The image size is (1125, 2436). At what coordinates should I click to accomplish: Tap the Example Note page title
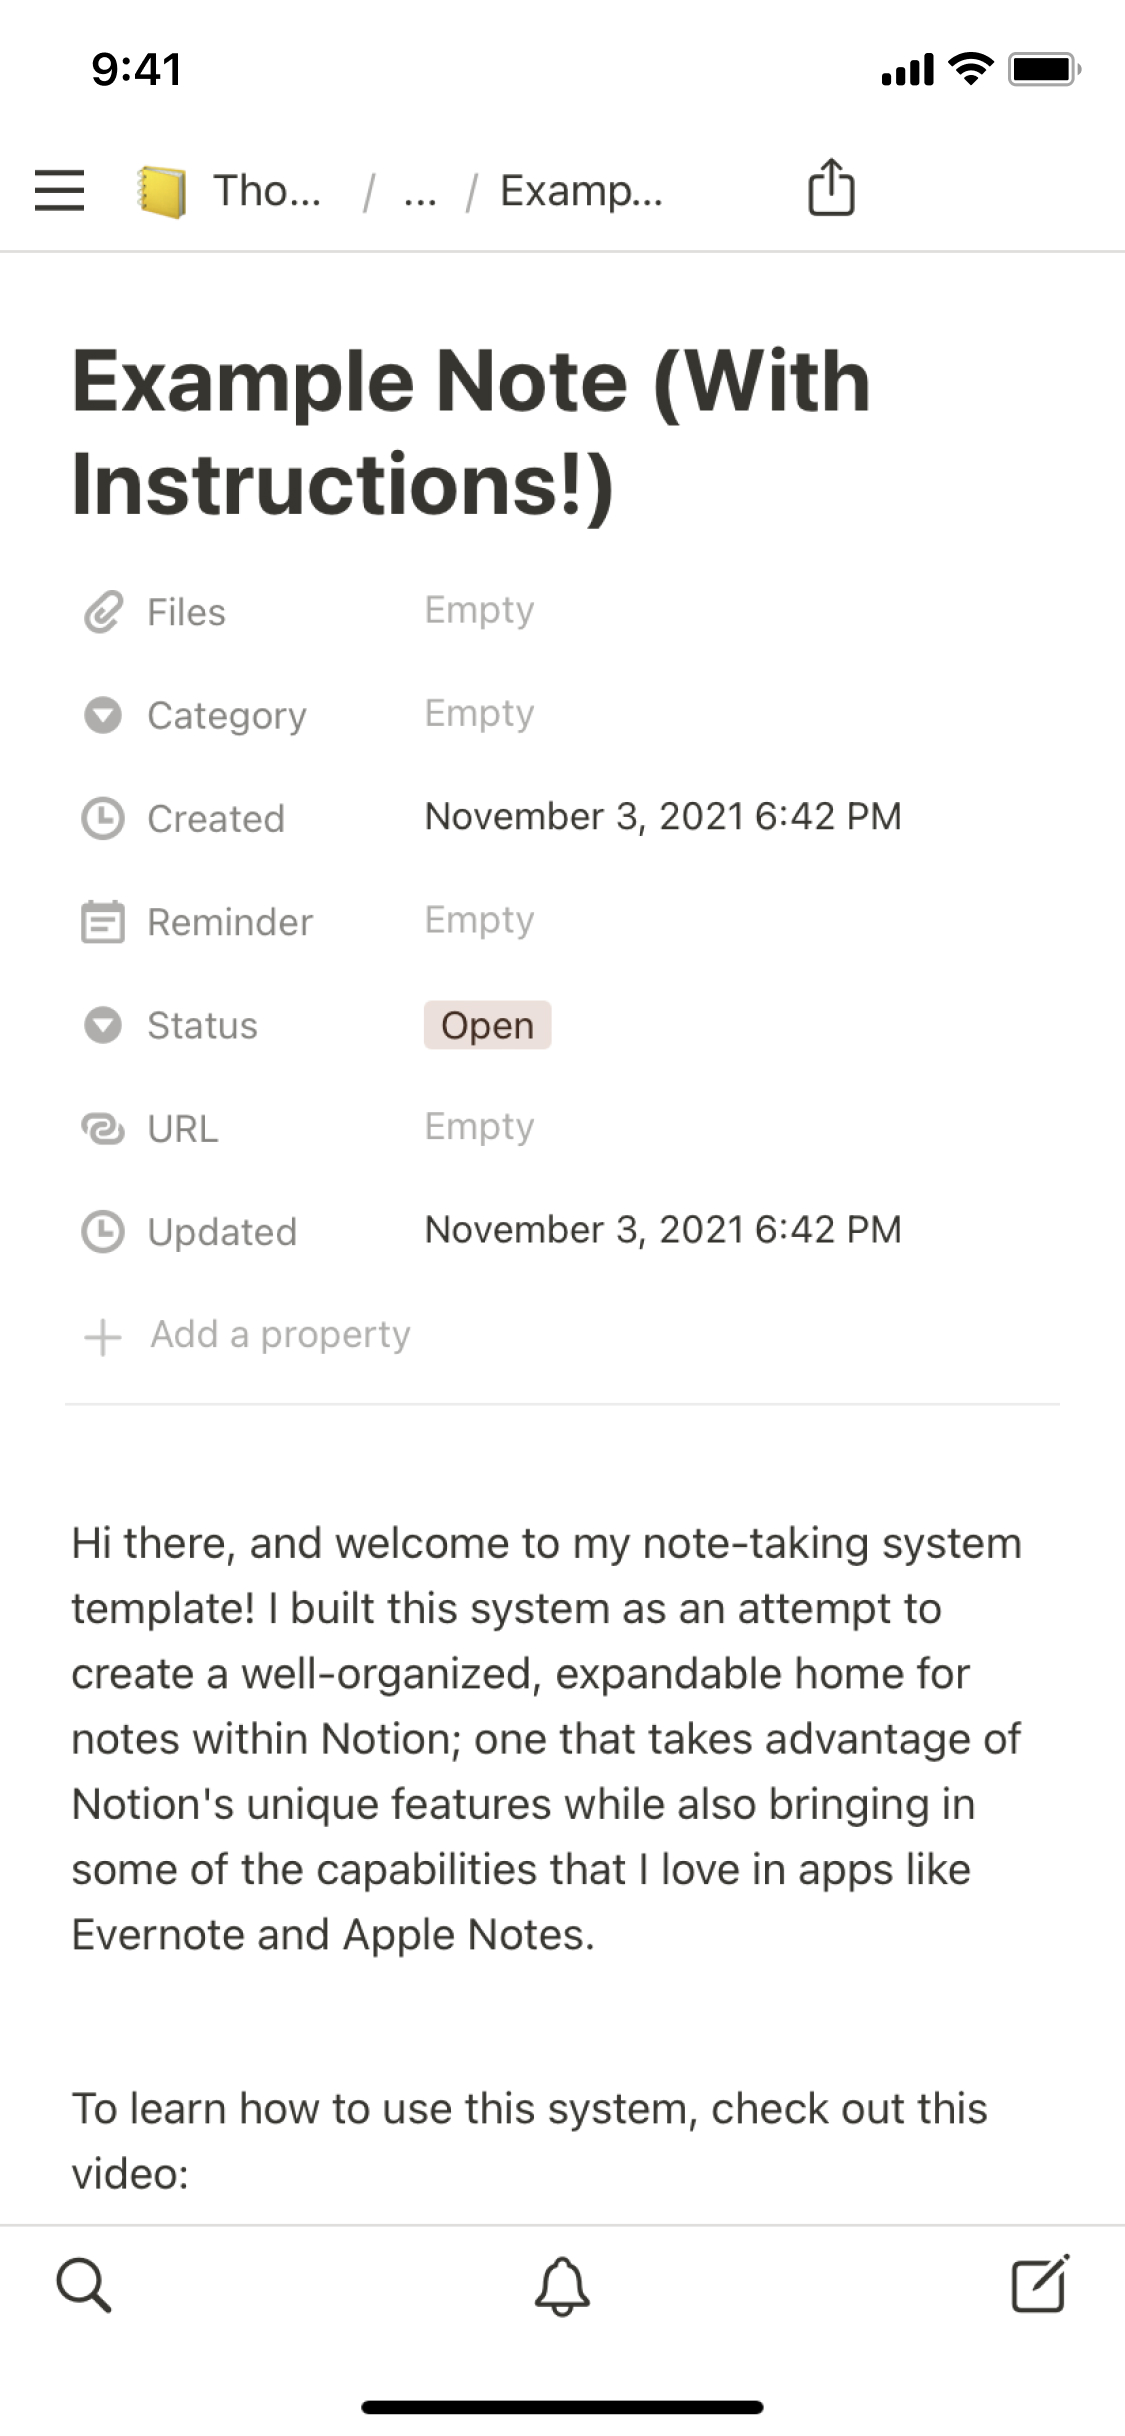click(470, 432)
